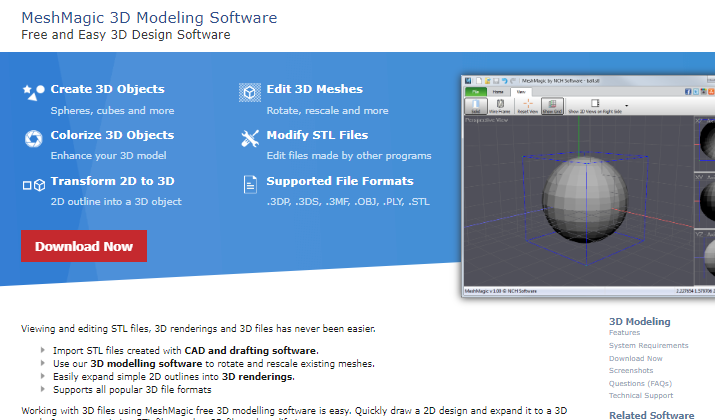This screenshot has width=715, height=420.
Task: Click the save disk icon in MeshMagic title bar
Action: point(496,81)
